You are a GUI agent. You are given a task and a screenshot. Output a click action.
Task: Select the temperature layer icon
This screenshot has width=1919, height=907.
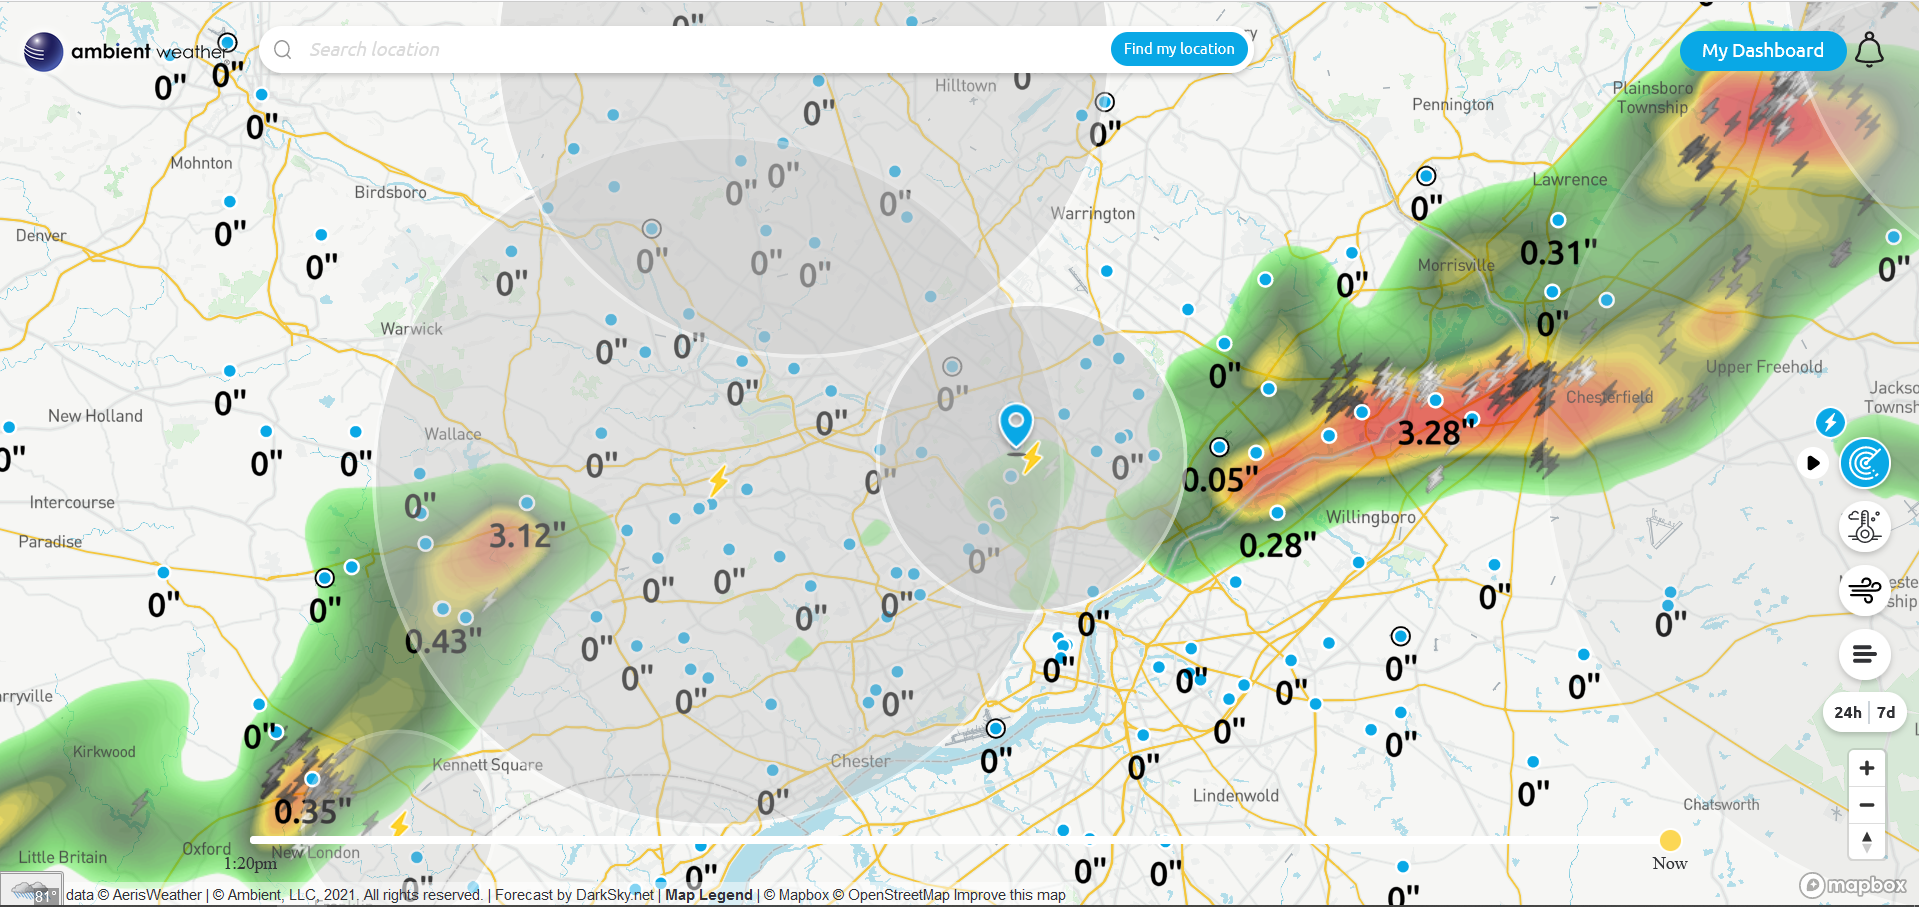pyautogui.click(x=1864, y=526)
